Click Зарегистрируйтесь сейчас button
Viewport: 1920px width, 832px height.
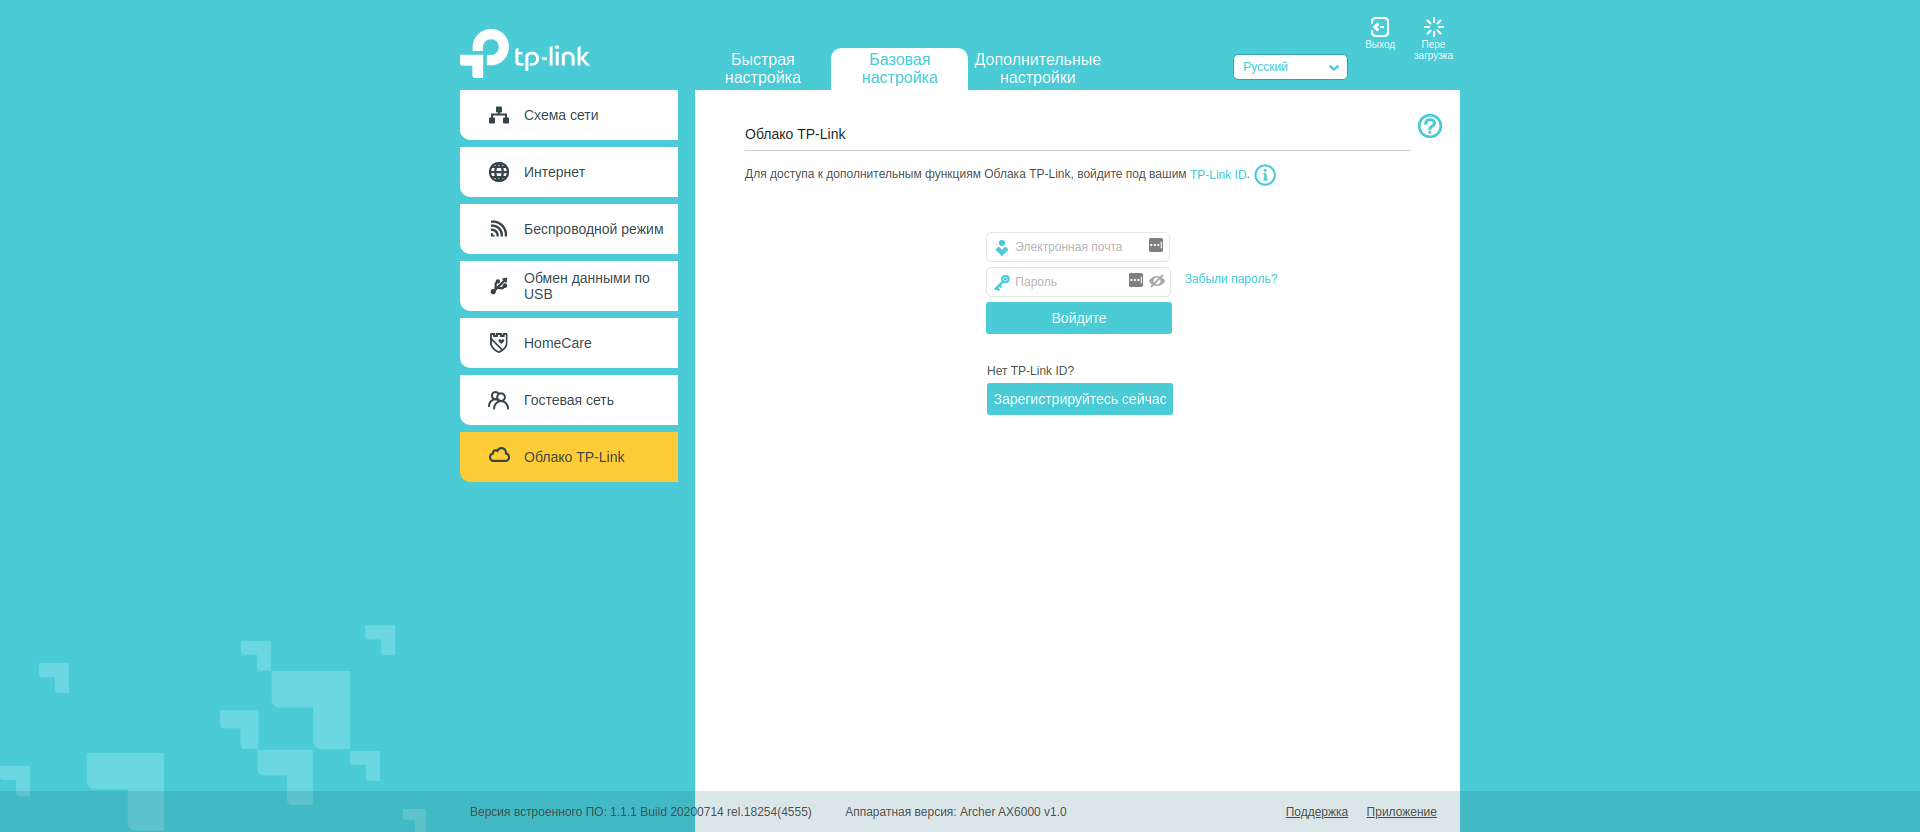coord(1079,399)
